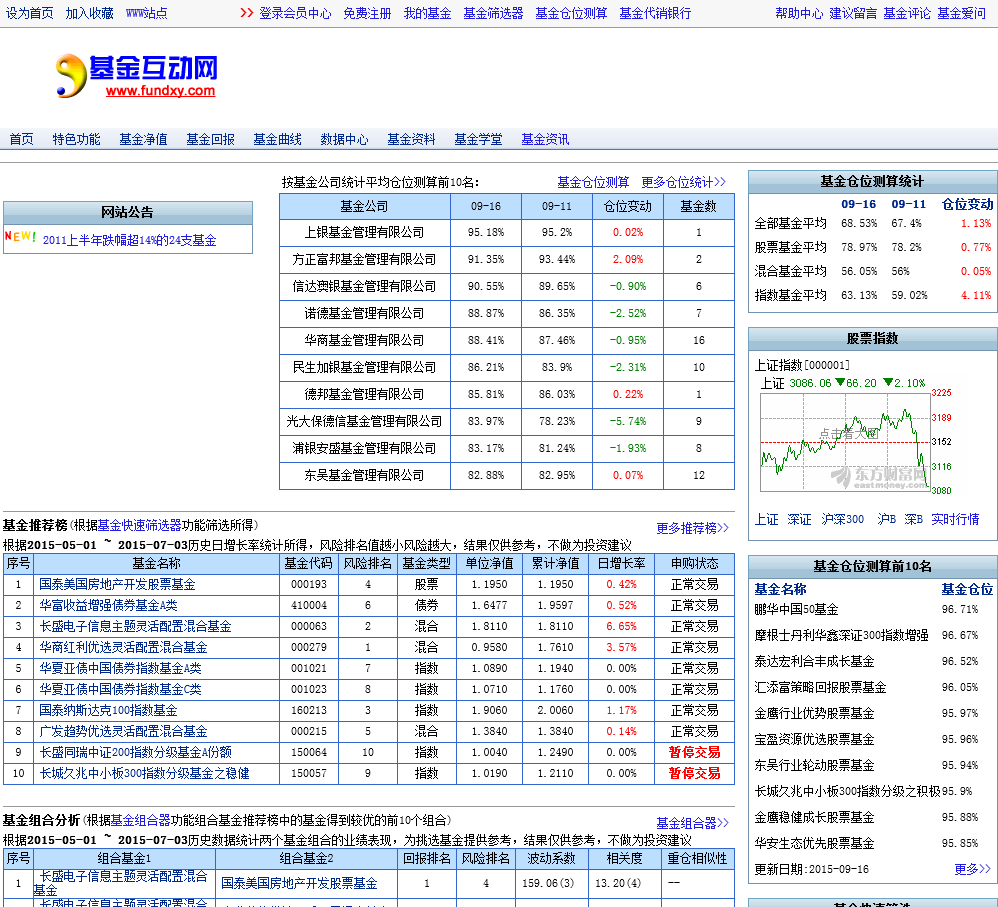Open 基金组合器 link in 组合分析 heading
This screenshot has height=907, width=998.
coord(141,820)
